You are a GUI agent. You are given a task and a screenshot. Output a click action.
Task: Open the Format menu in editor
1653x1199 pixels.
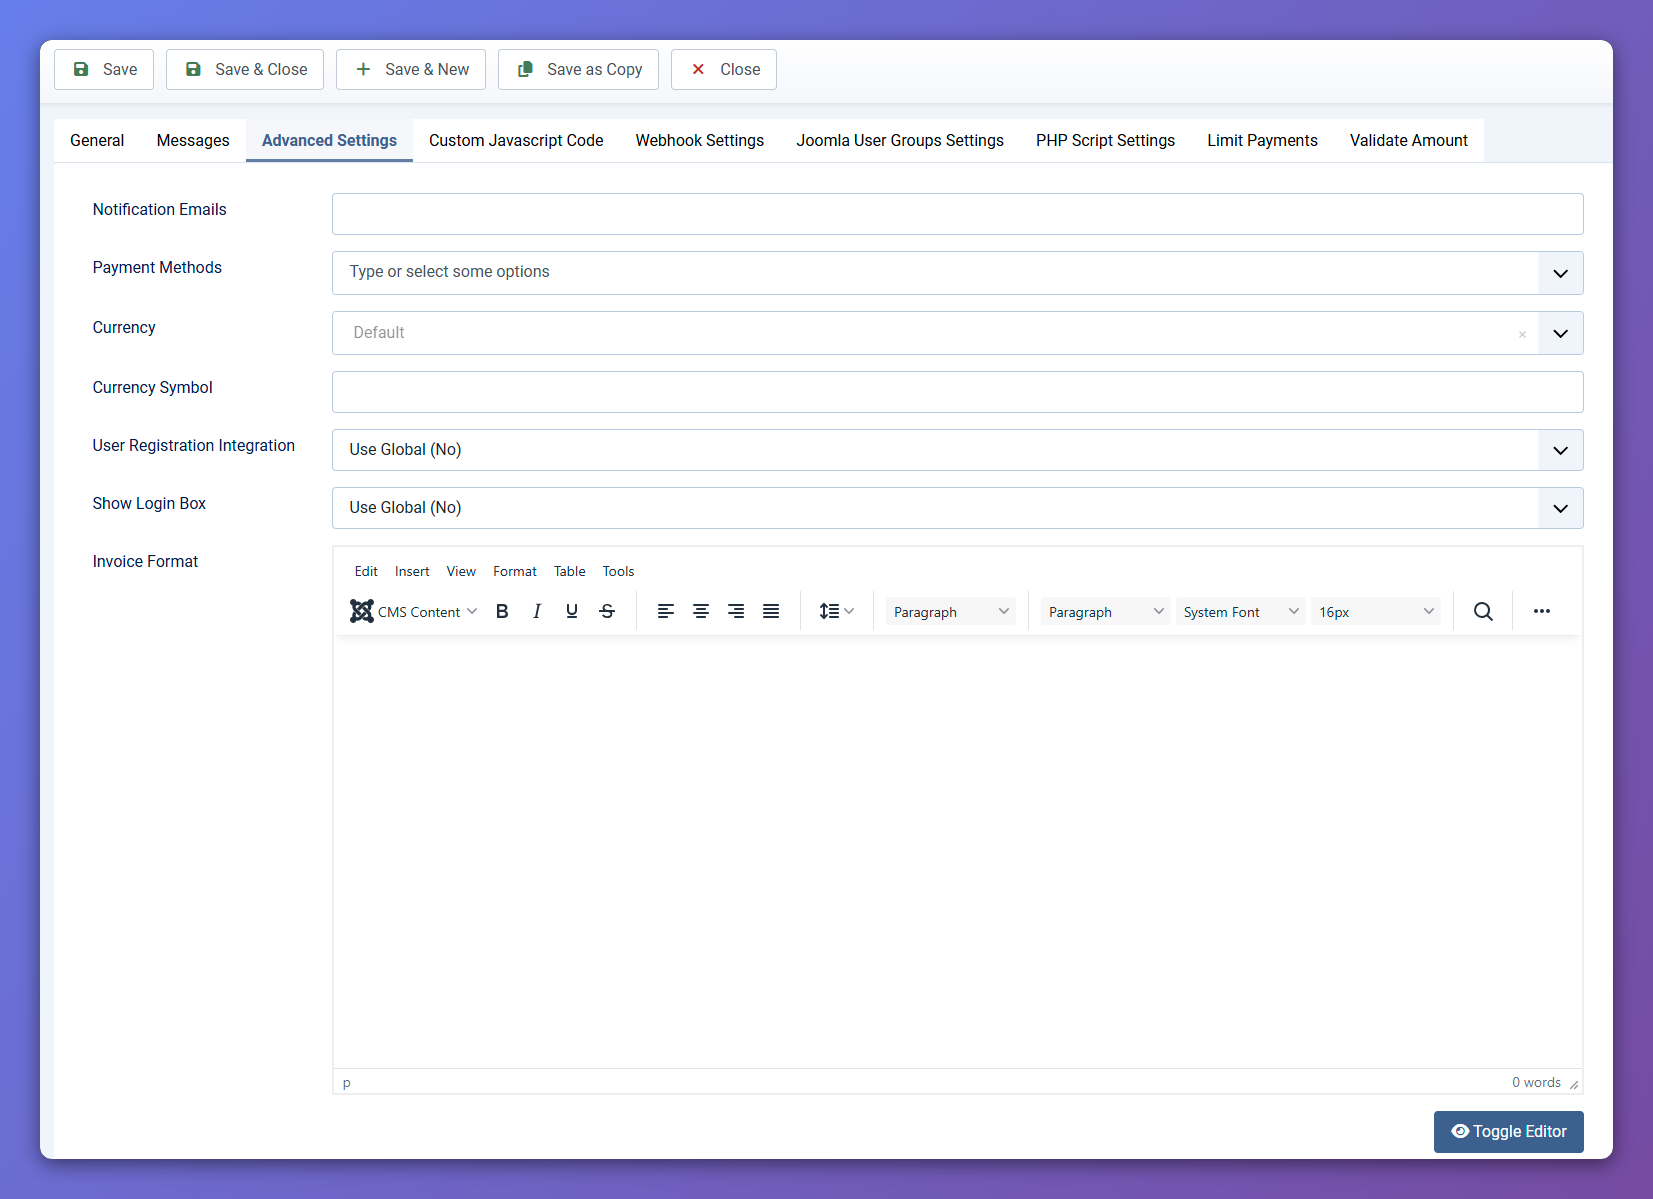[x=514, y=571]
